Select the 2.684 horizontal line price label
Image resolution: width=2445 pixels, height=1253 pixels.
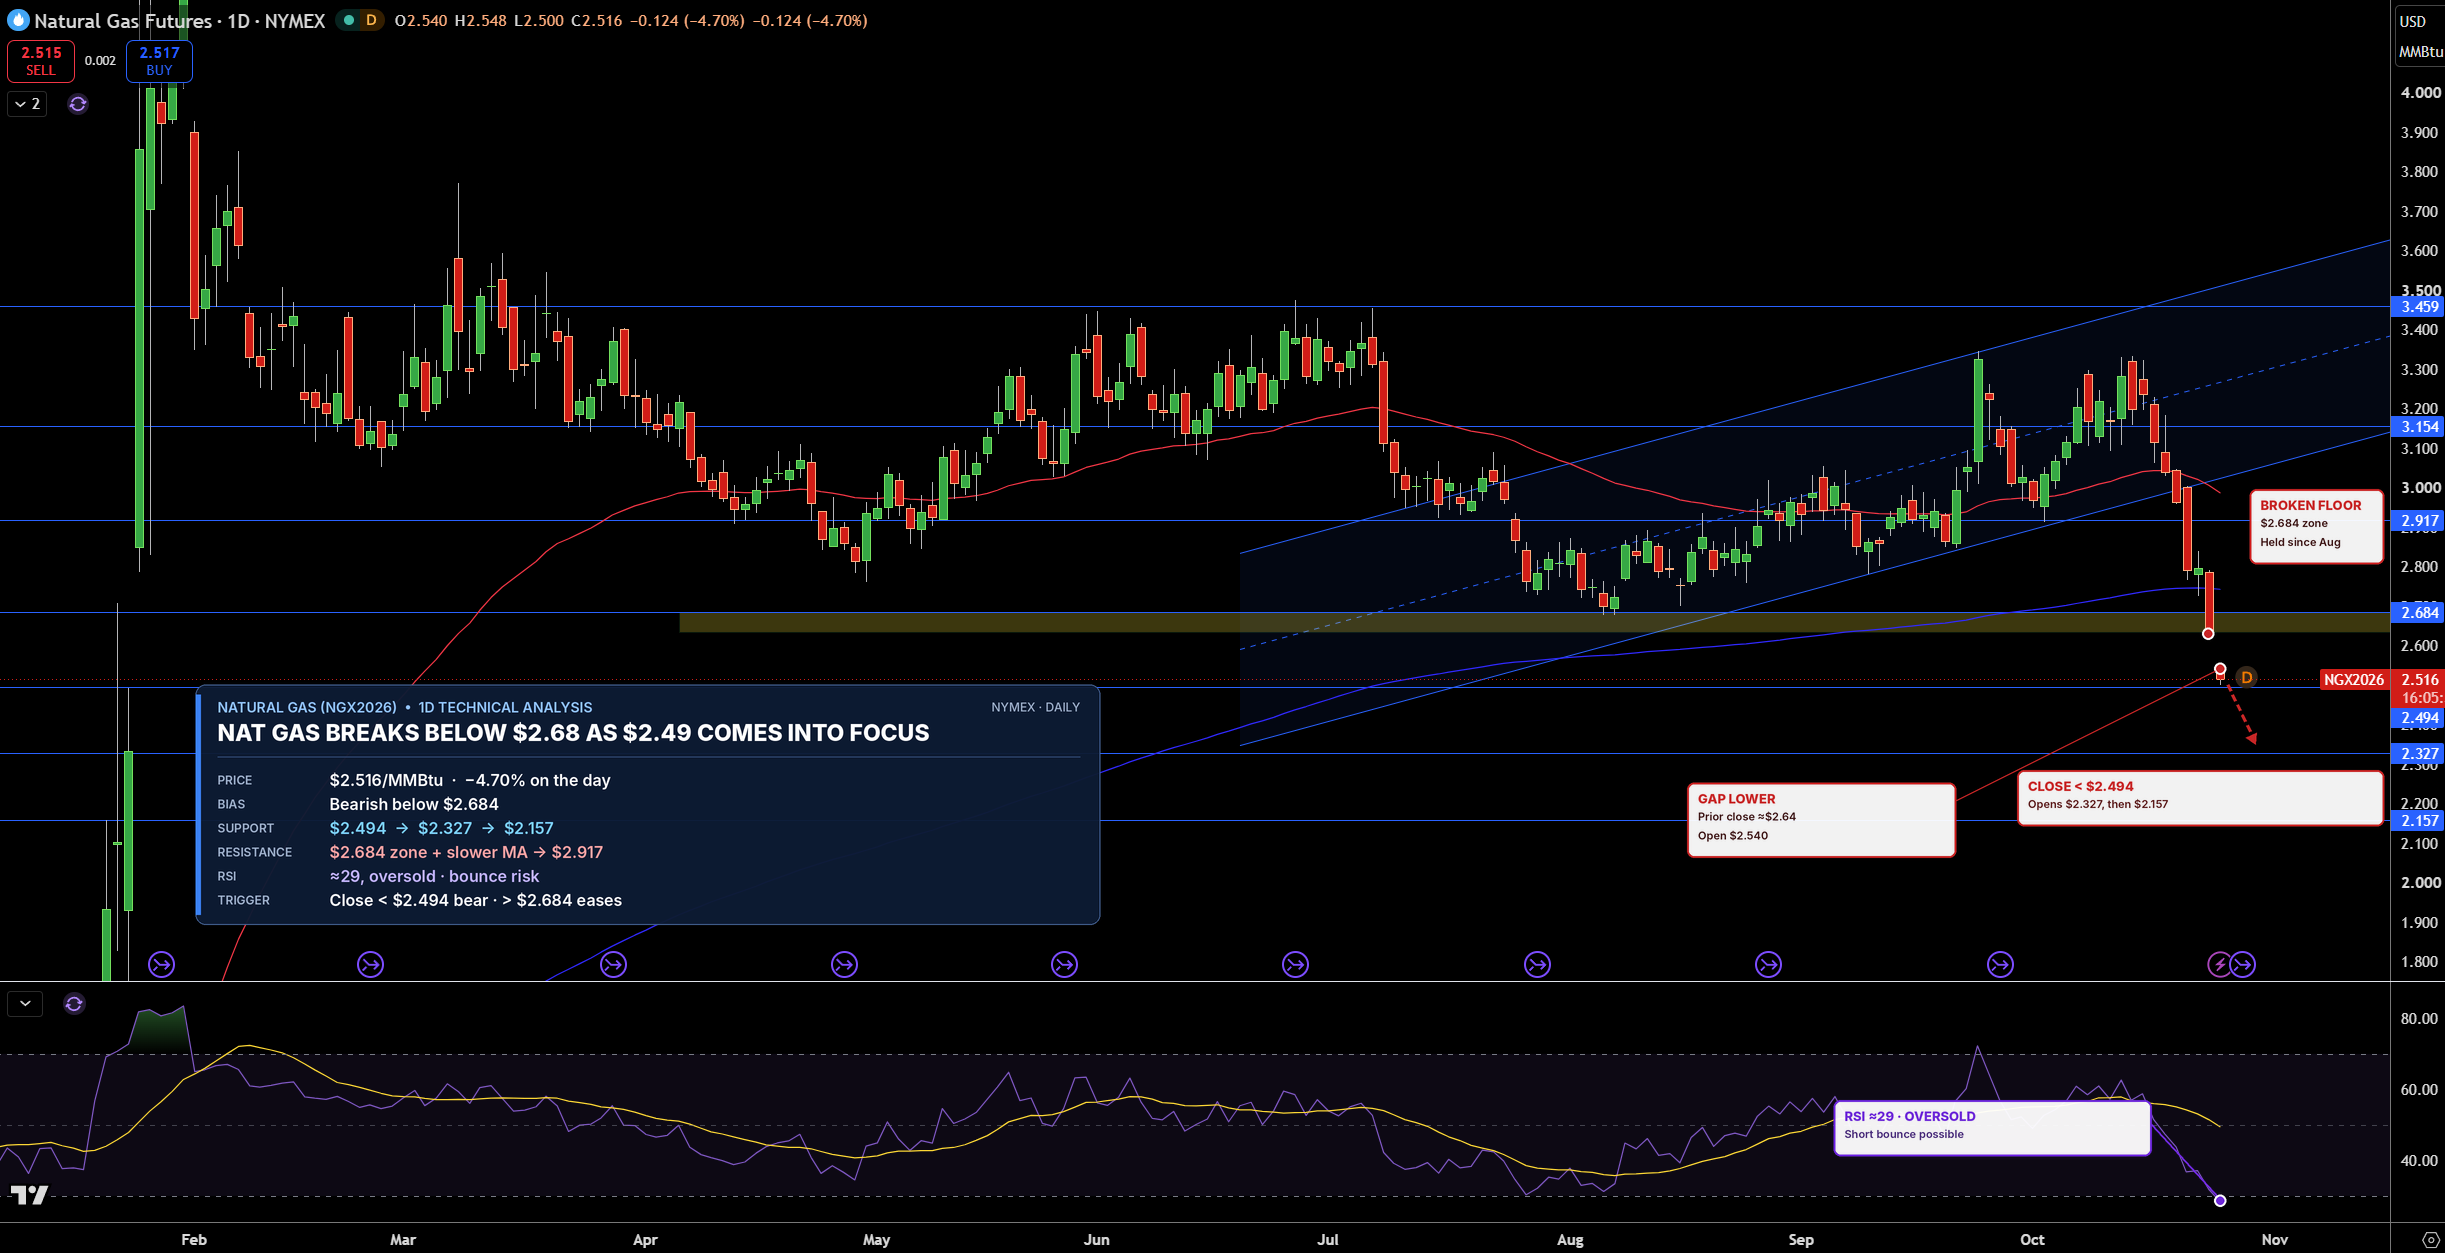(2419, 613)
